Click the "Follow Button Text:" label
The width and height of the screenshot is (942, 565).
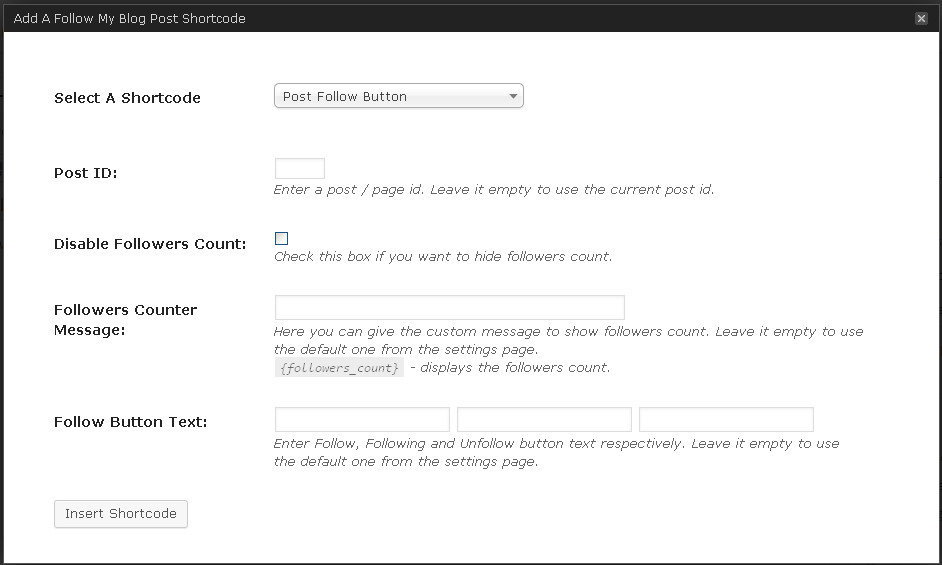130,422
